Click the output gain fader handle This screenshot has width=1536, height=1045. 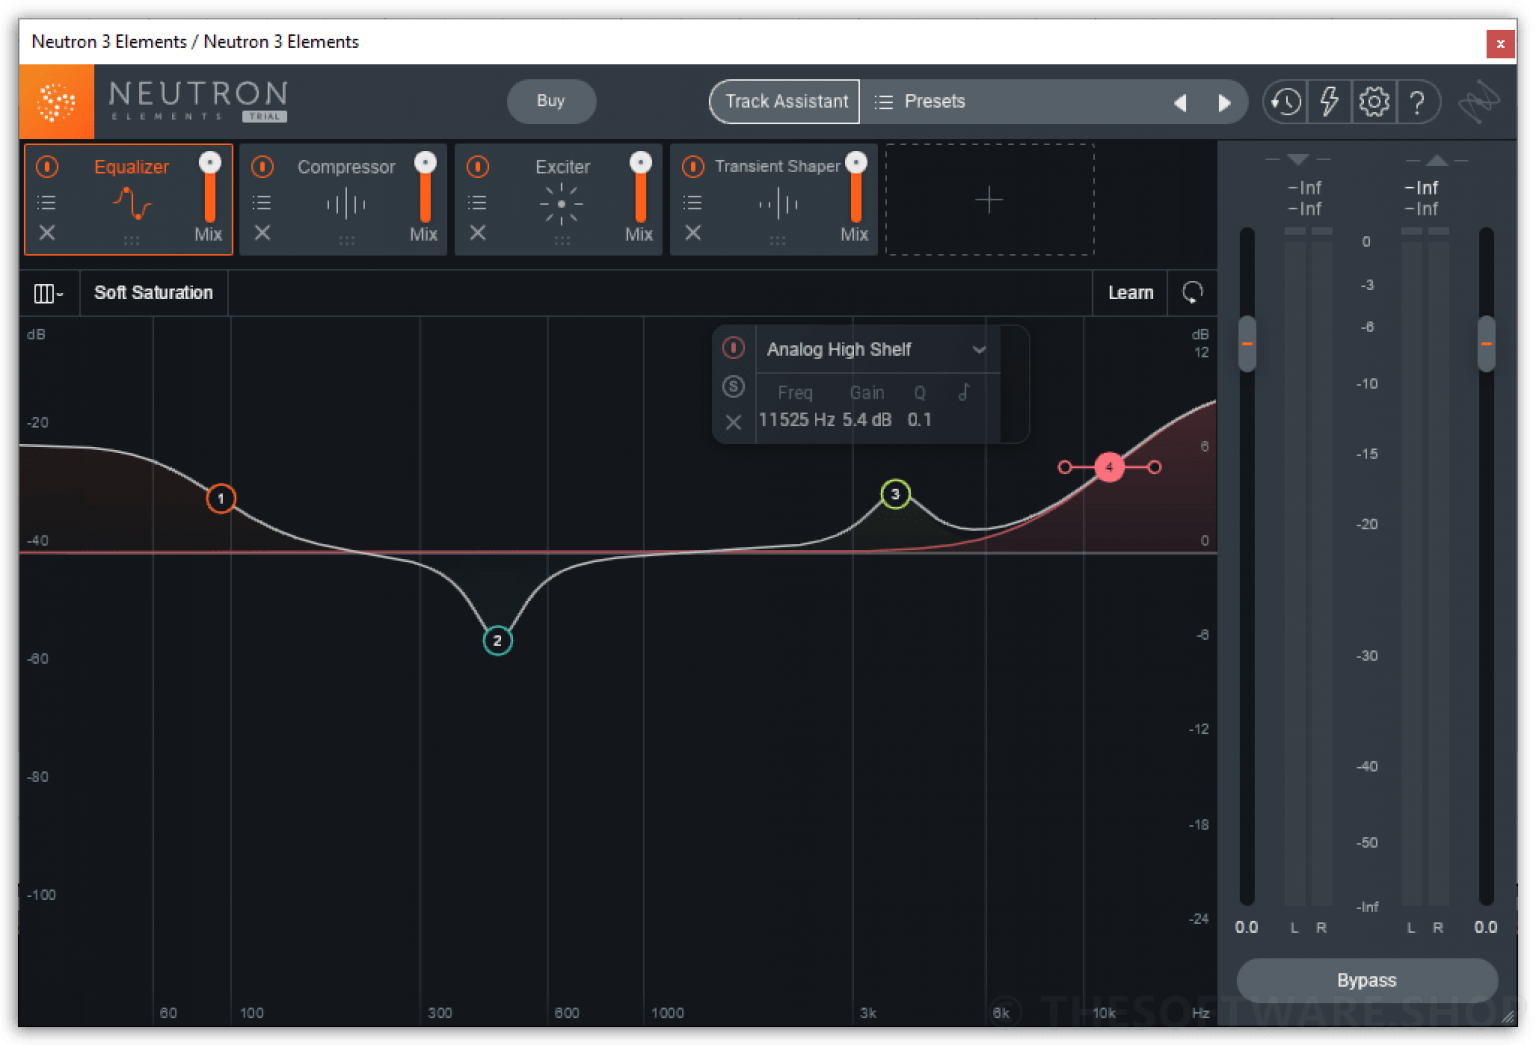1486,343
